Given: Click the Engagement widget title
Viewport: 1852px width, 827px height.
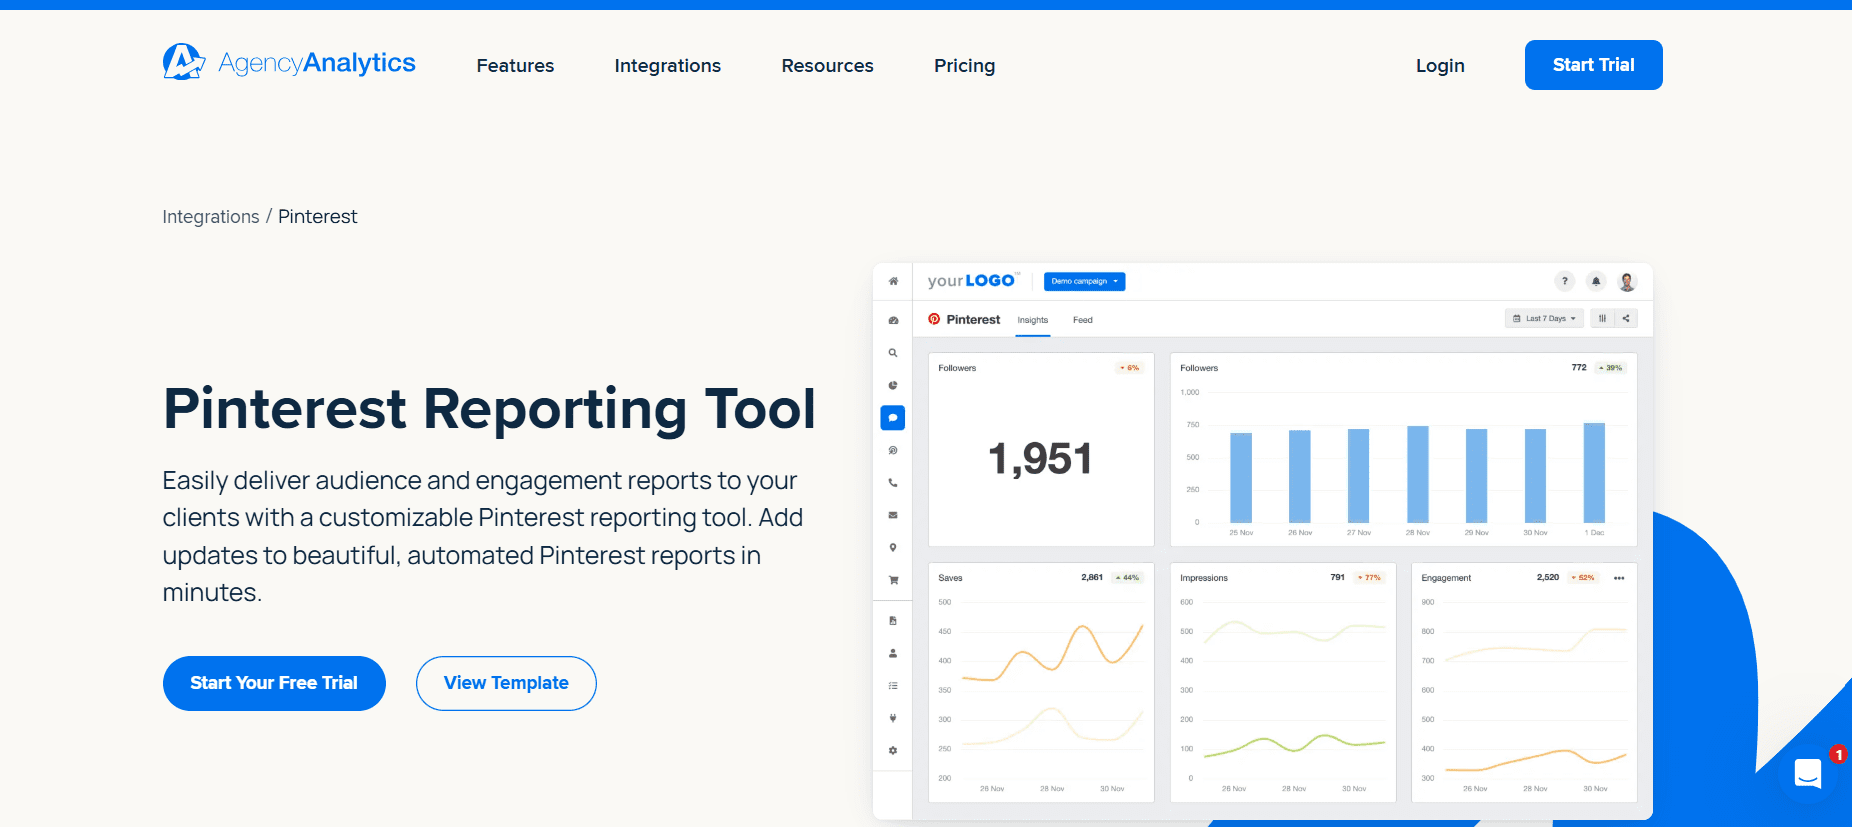Looking at the screenshot, I should point(1446,578).
